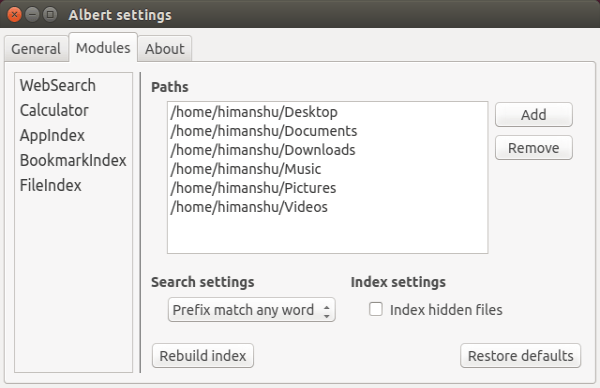The height and width of the screenshot is (388, 600).
Task: Click the Add path button
Action: point(534,114)
